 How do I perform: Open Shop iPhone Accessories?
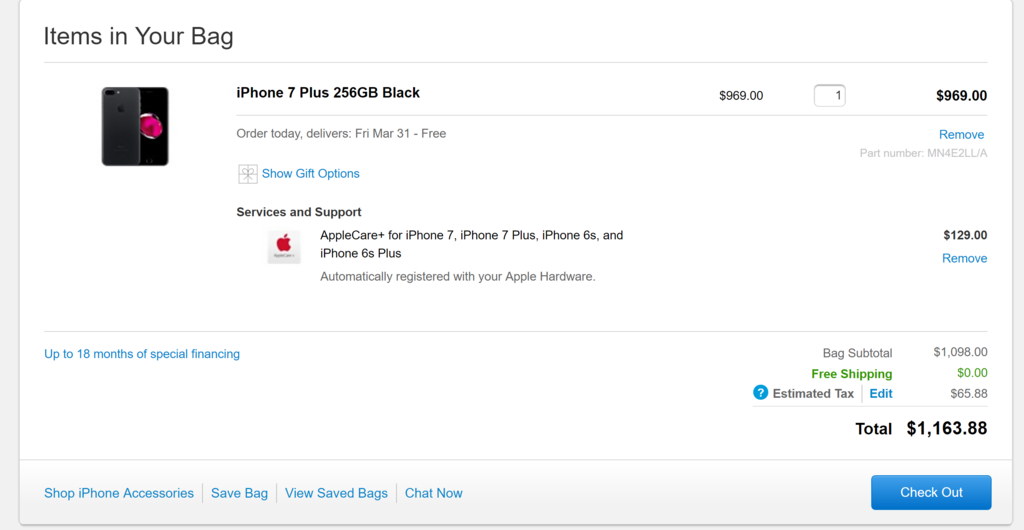point(119,493)
